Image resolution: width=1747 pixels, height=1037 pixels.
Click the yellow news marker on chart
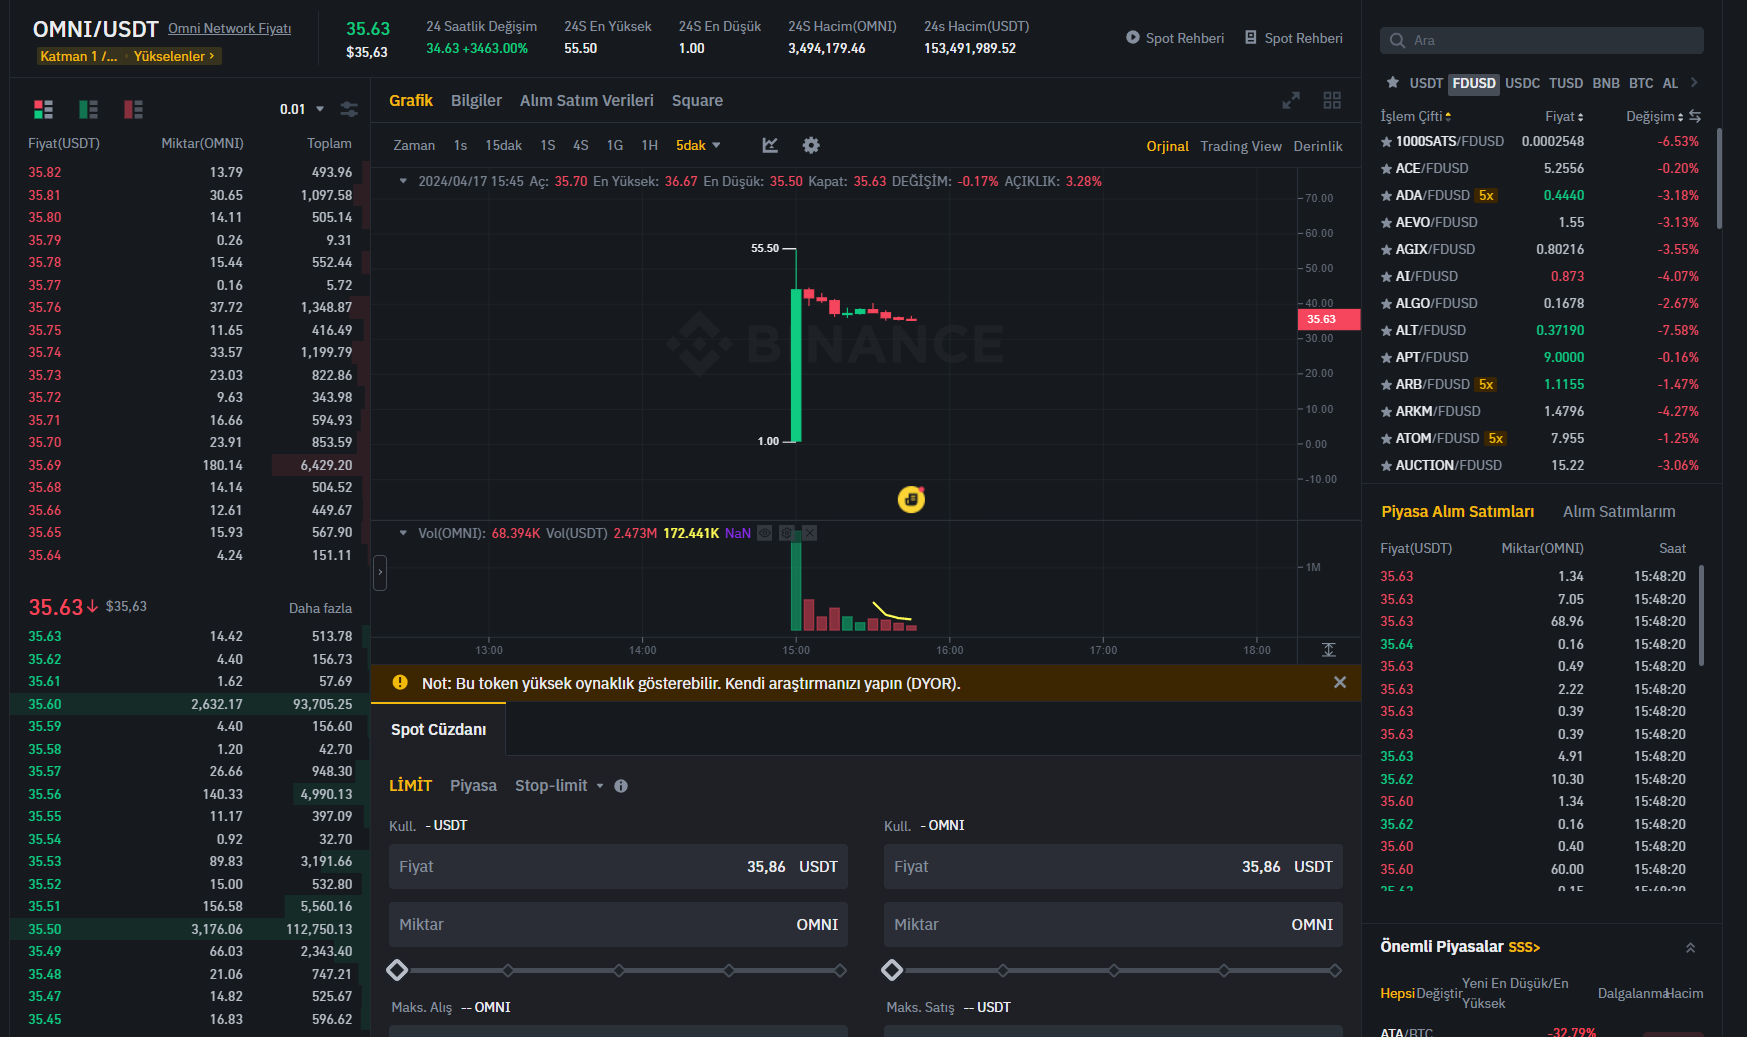coord(911,498)
